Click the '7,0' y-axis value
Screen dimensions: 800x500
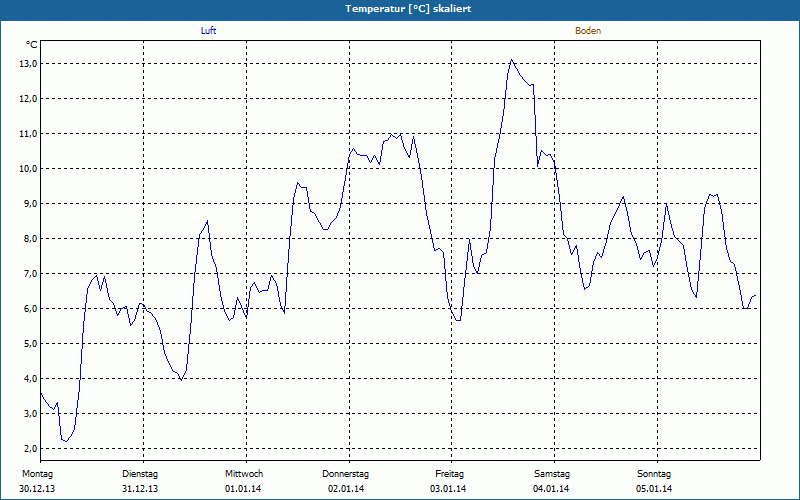pos(30,274)
